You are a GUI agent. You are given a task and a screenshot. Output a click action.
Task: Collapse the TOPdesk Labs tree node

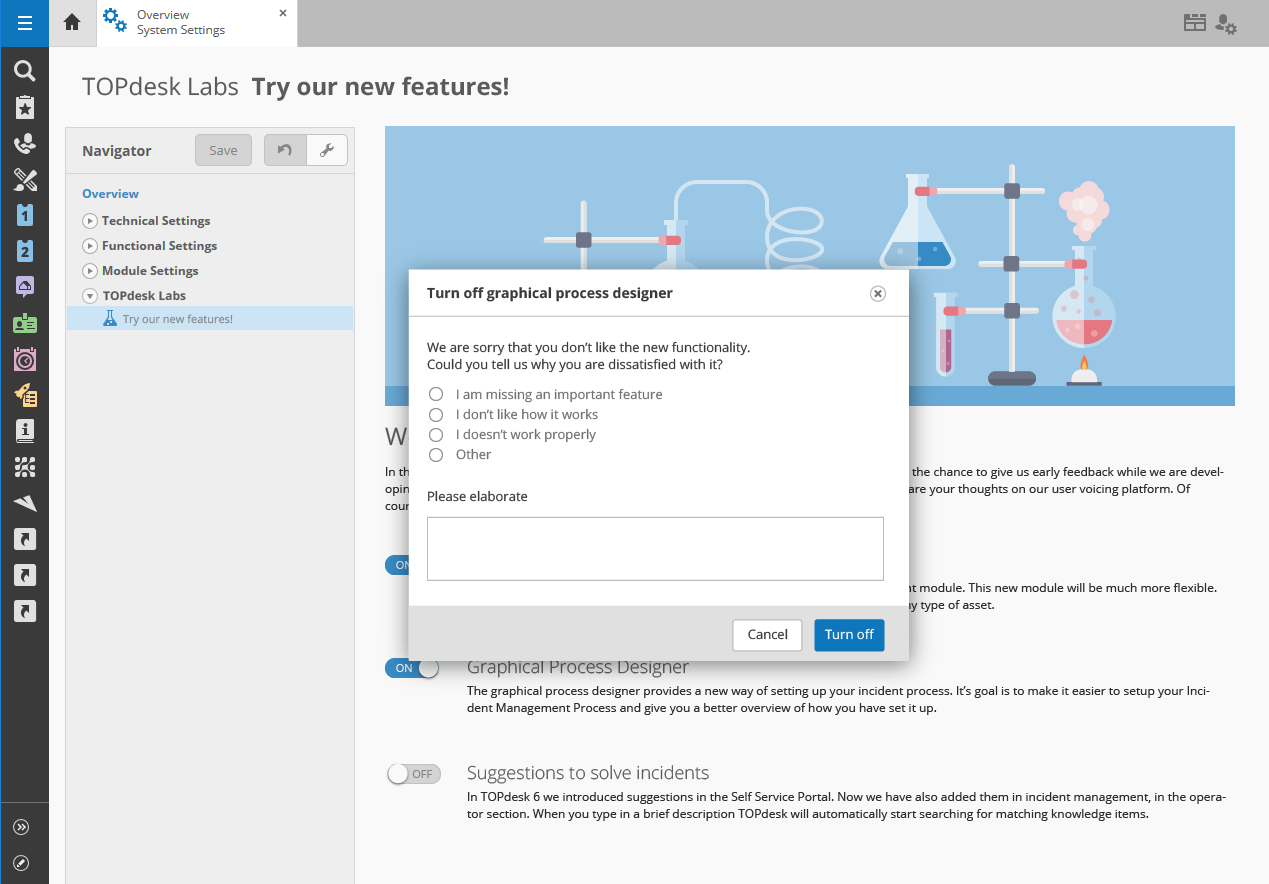[90, 296]
